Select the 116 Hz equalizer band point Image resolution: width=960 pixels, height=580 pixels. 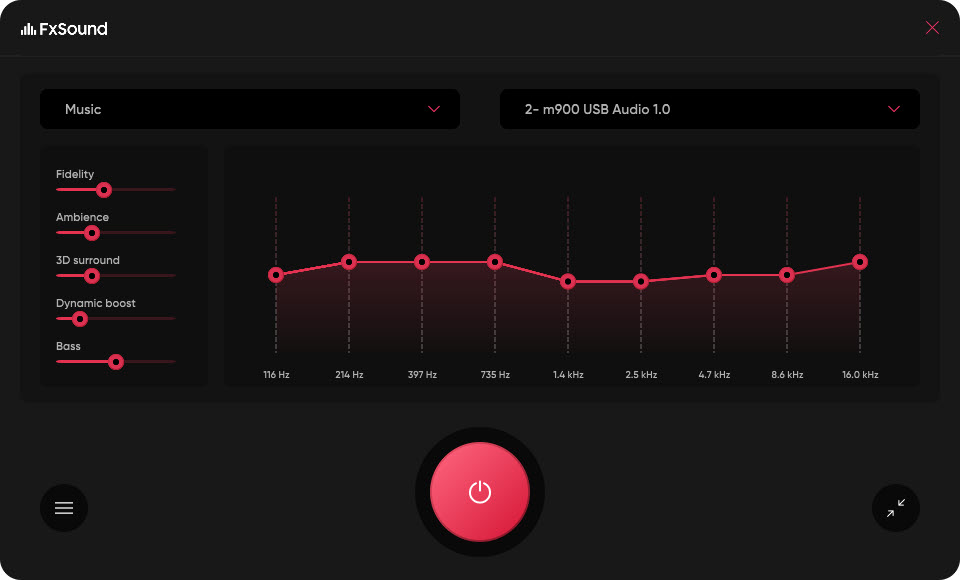276,275
